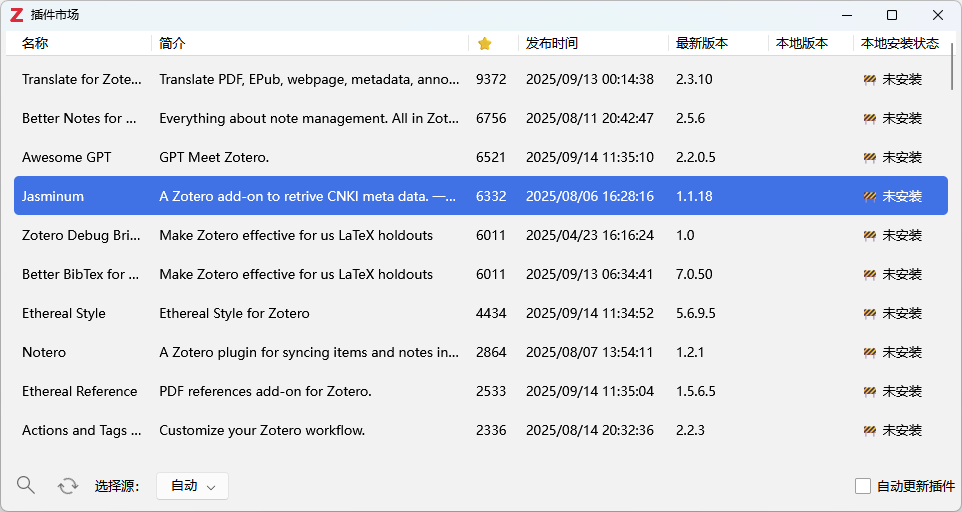This screenshot has height=512, width=962.
Task: Refresh the plugin list with the reload icon
Action: (x=68, y=486)
